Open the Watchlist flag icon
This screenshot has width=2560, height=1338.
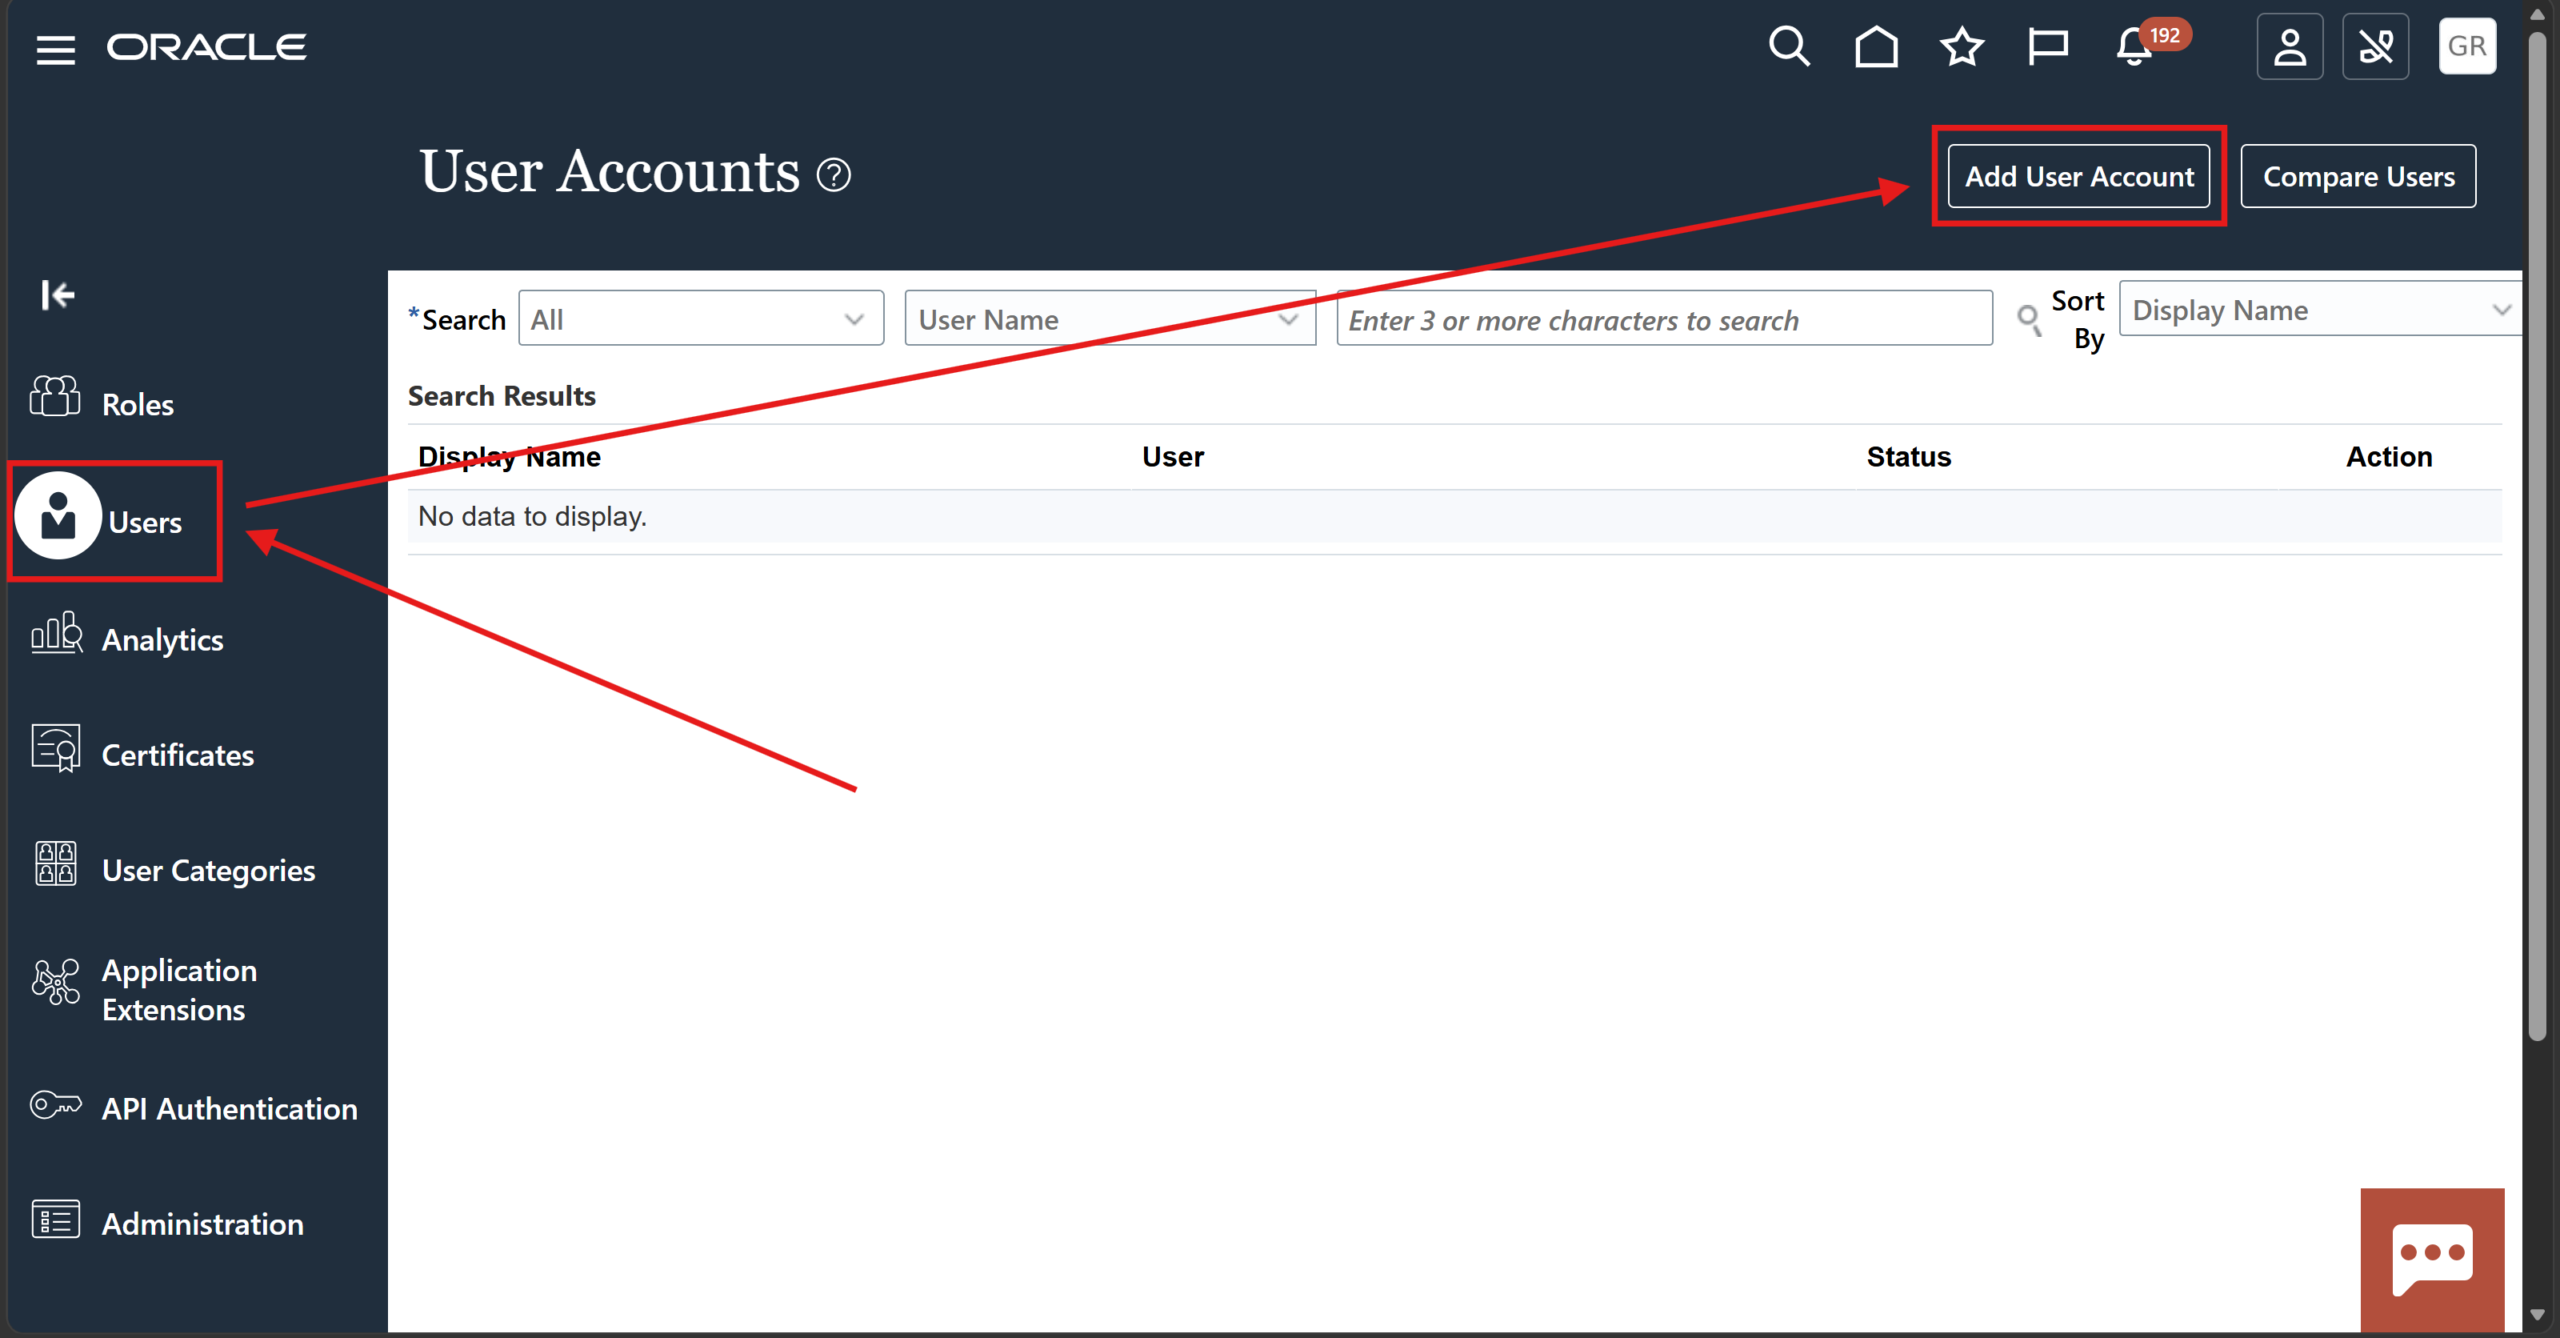pyautogui.click(x=2047, y=46)
